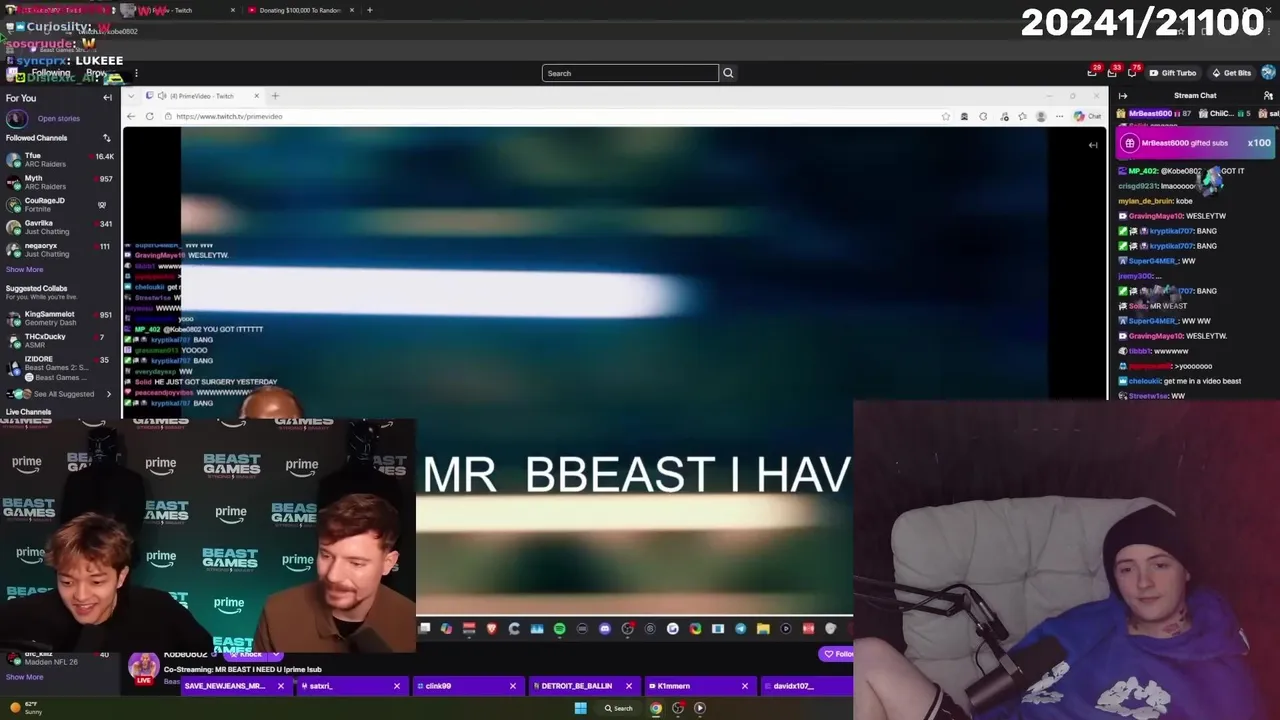Remove satxri_ co-streamer chip
Viewport: 1280px width, 720px height.
[396, 686]
